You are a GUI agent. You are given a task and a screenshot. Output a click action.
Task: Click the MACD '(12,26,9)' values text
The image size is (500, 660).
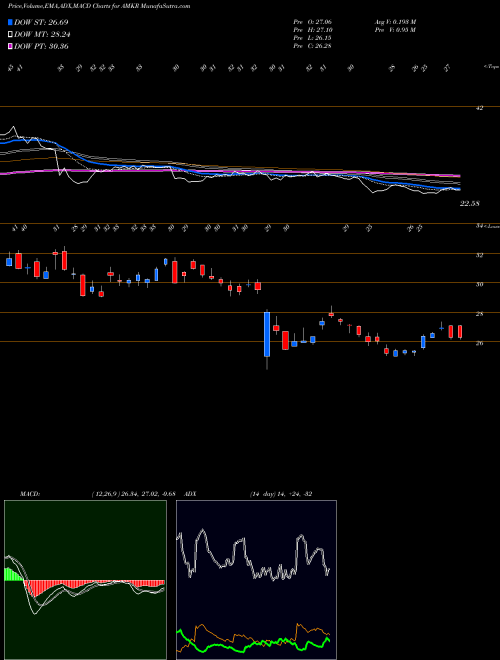click(133, 494)
